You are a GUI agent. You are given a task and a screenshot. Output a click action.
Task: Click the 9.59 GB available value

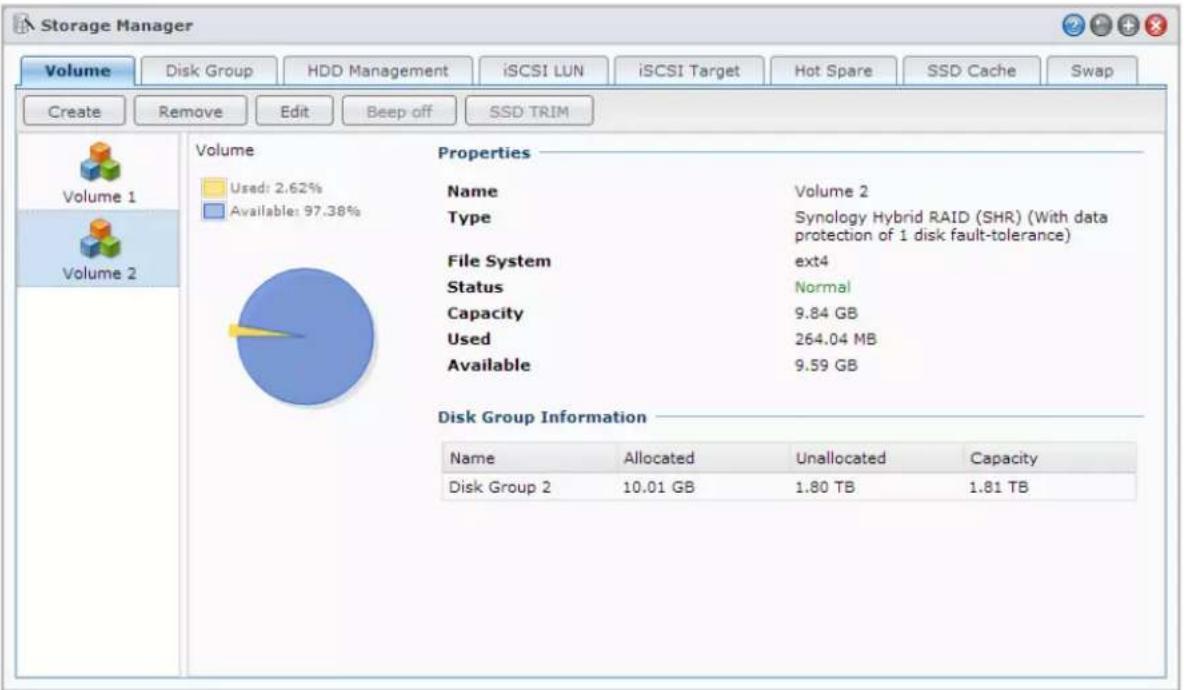825,365
